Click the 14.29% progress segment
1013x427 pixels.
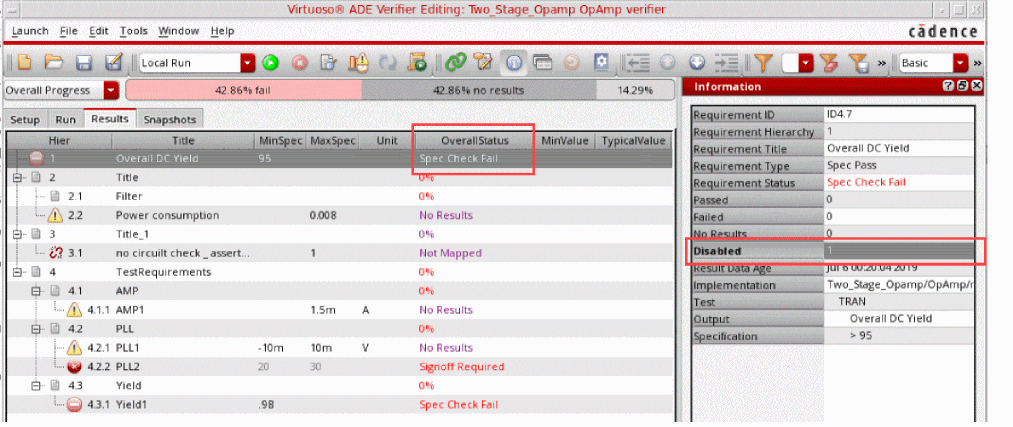tap(634, 90)
